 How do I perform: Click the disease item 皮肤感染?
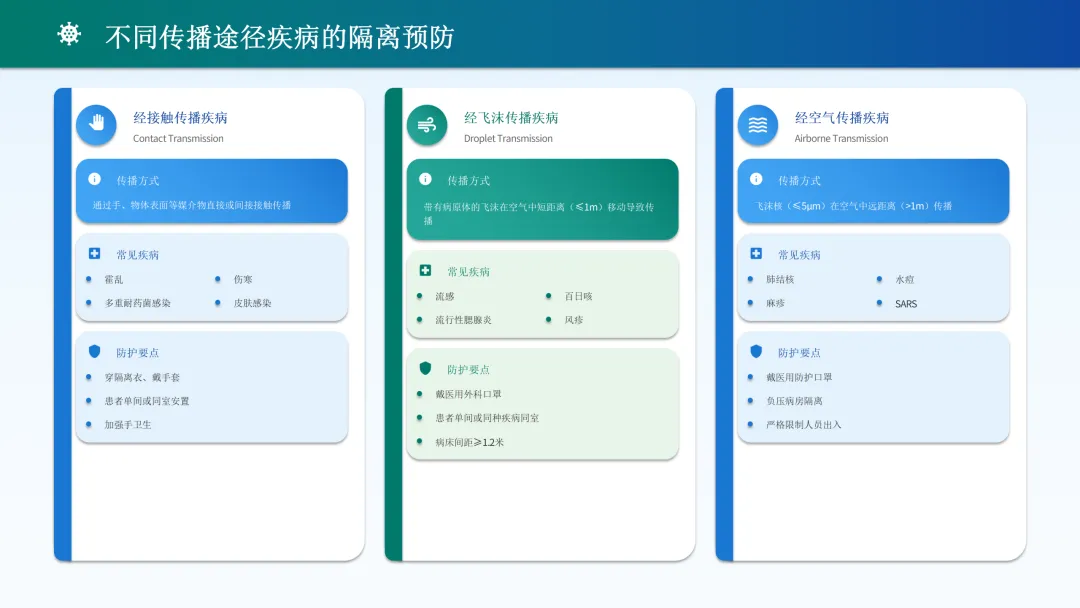tap(252, 303)
